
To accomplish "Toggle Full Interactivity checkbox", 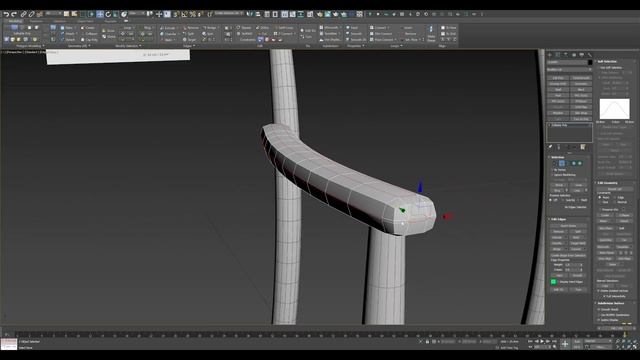I will pos(605,296).
